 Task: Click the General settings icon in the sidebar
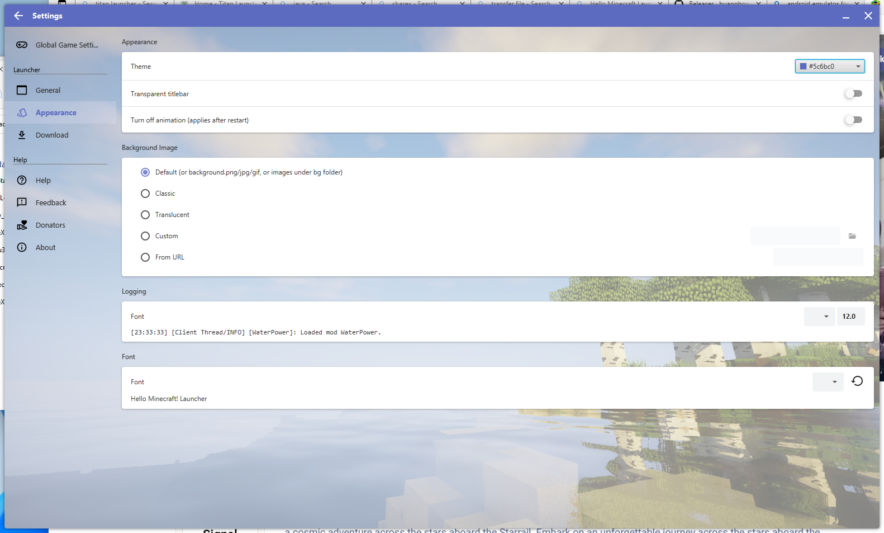click(x=22, y=90)
